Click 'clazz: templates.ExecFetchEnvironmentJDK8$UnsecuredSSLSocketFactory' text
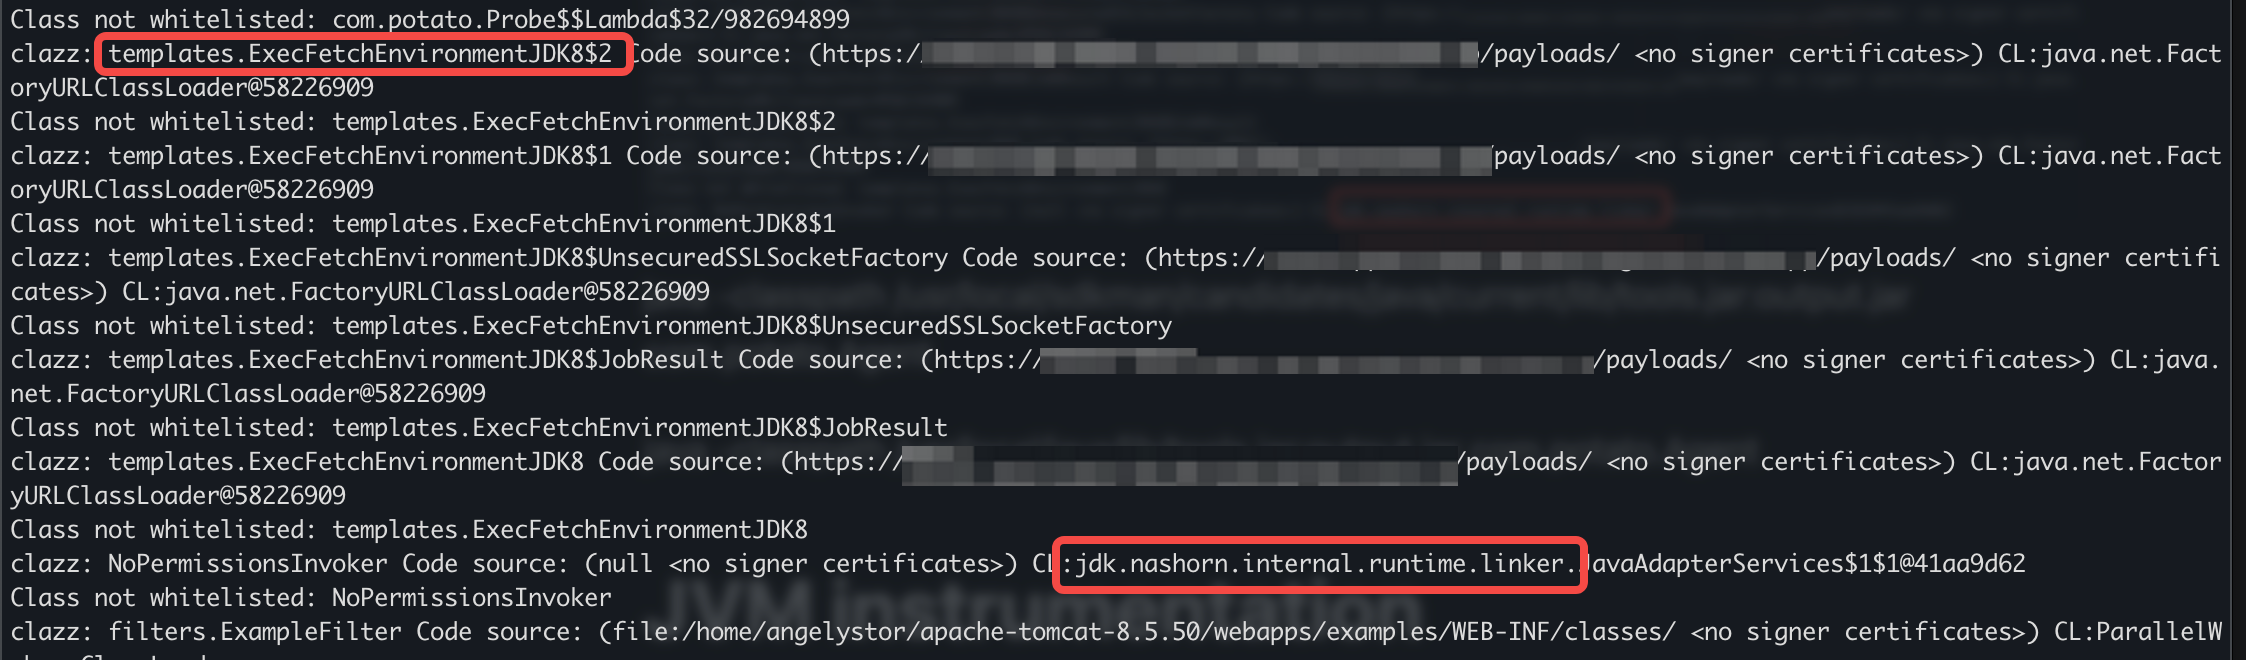Viewport: 2246px width, 660px height. click(x=479, y=258)
